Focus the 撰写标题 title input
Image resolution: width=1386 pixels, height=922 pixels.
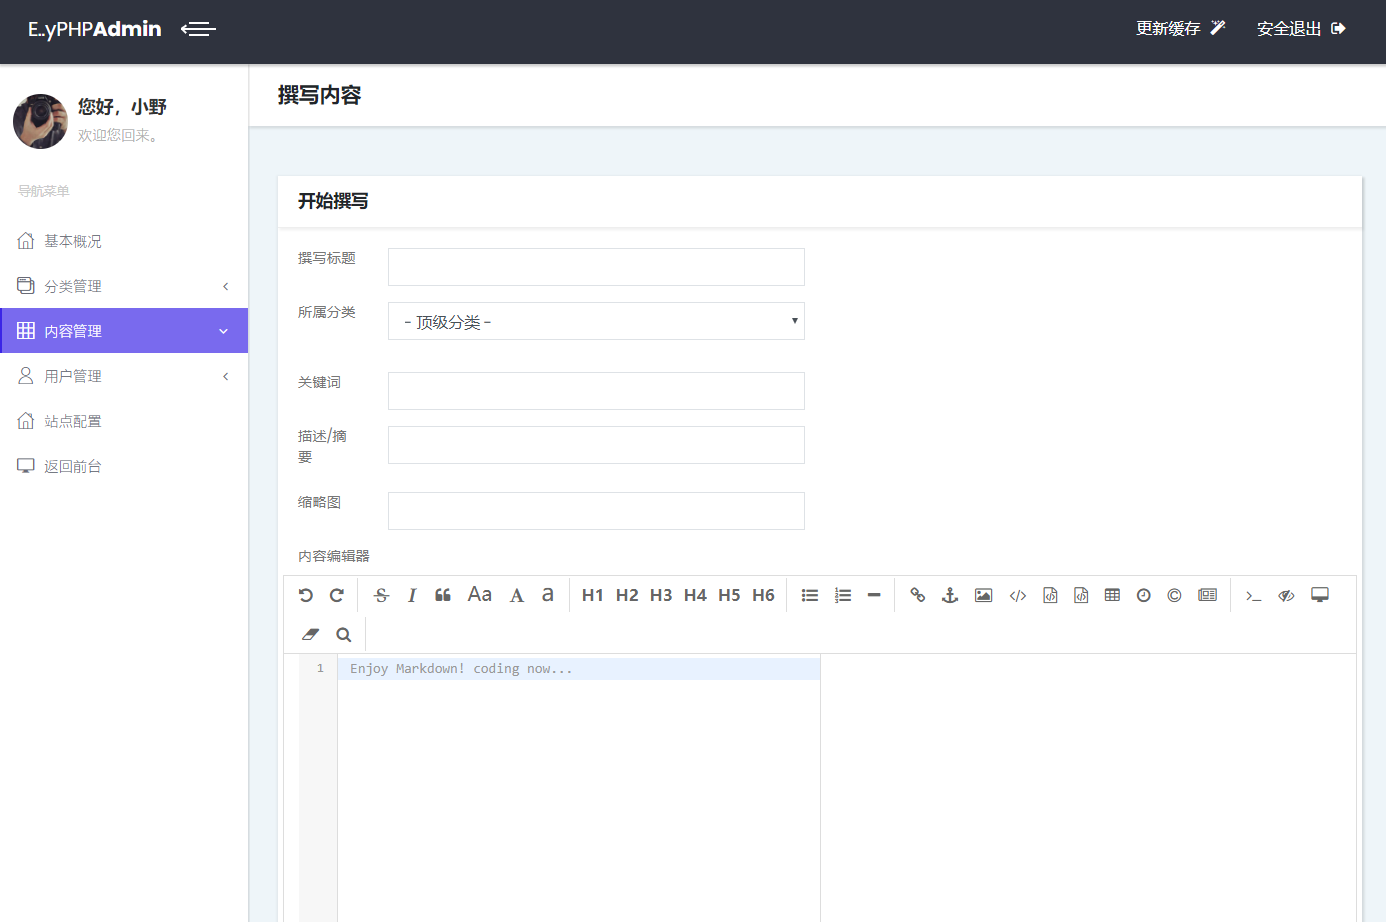point(596,267)
